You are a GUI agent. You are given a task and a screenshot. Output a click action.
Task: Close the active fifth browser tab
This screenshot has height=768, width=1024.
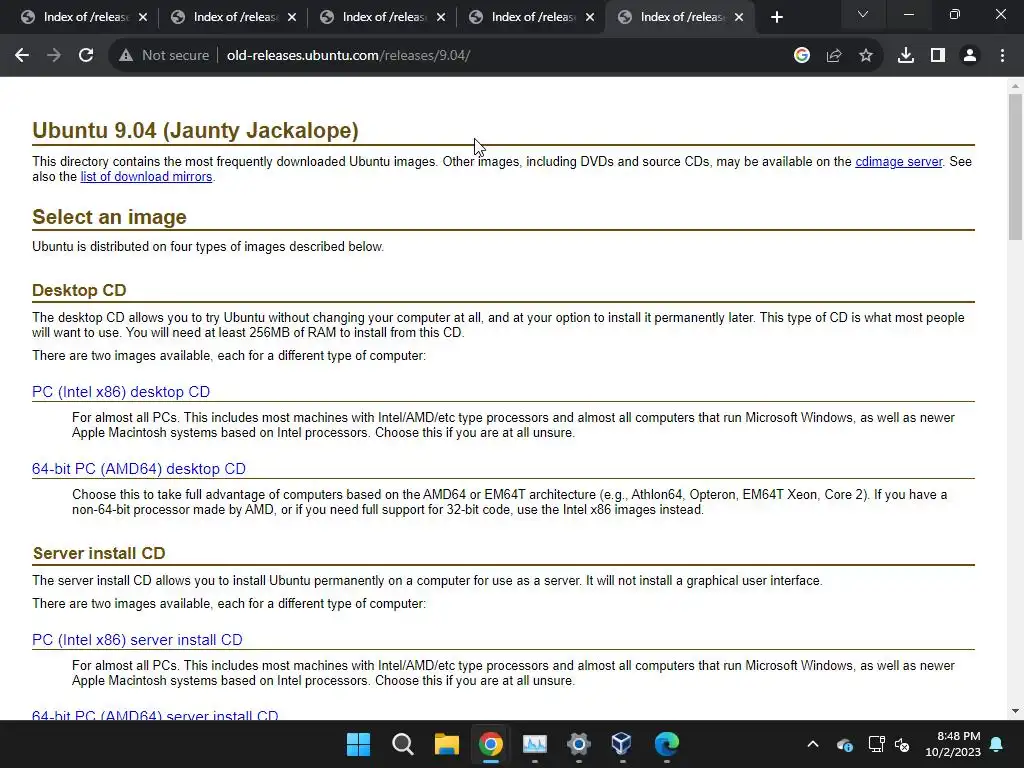[x=739, y=17]
